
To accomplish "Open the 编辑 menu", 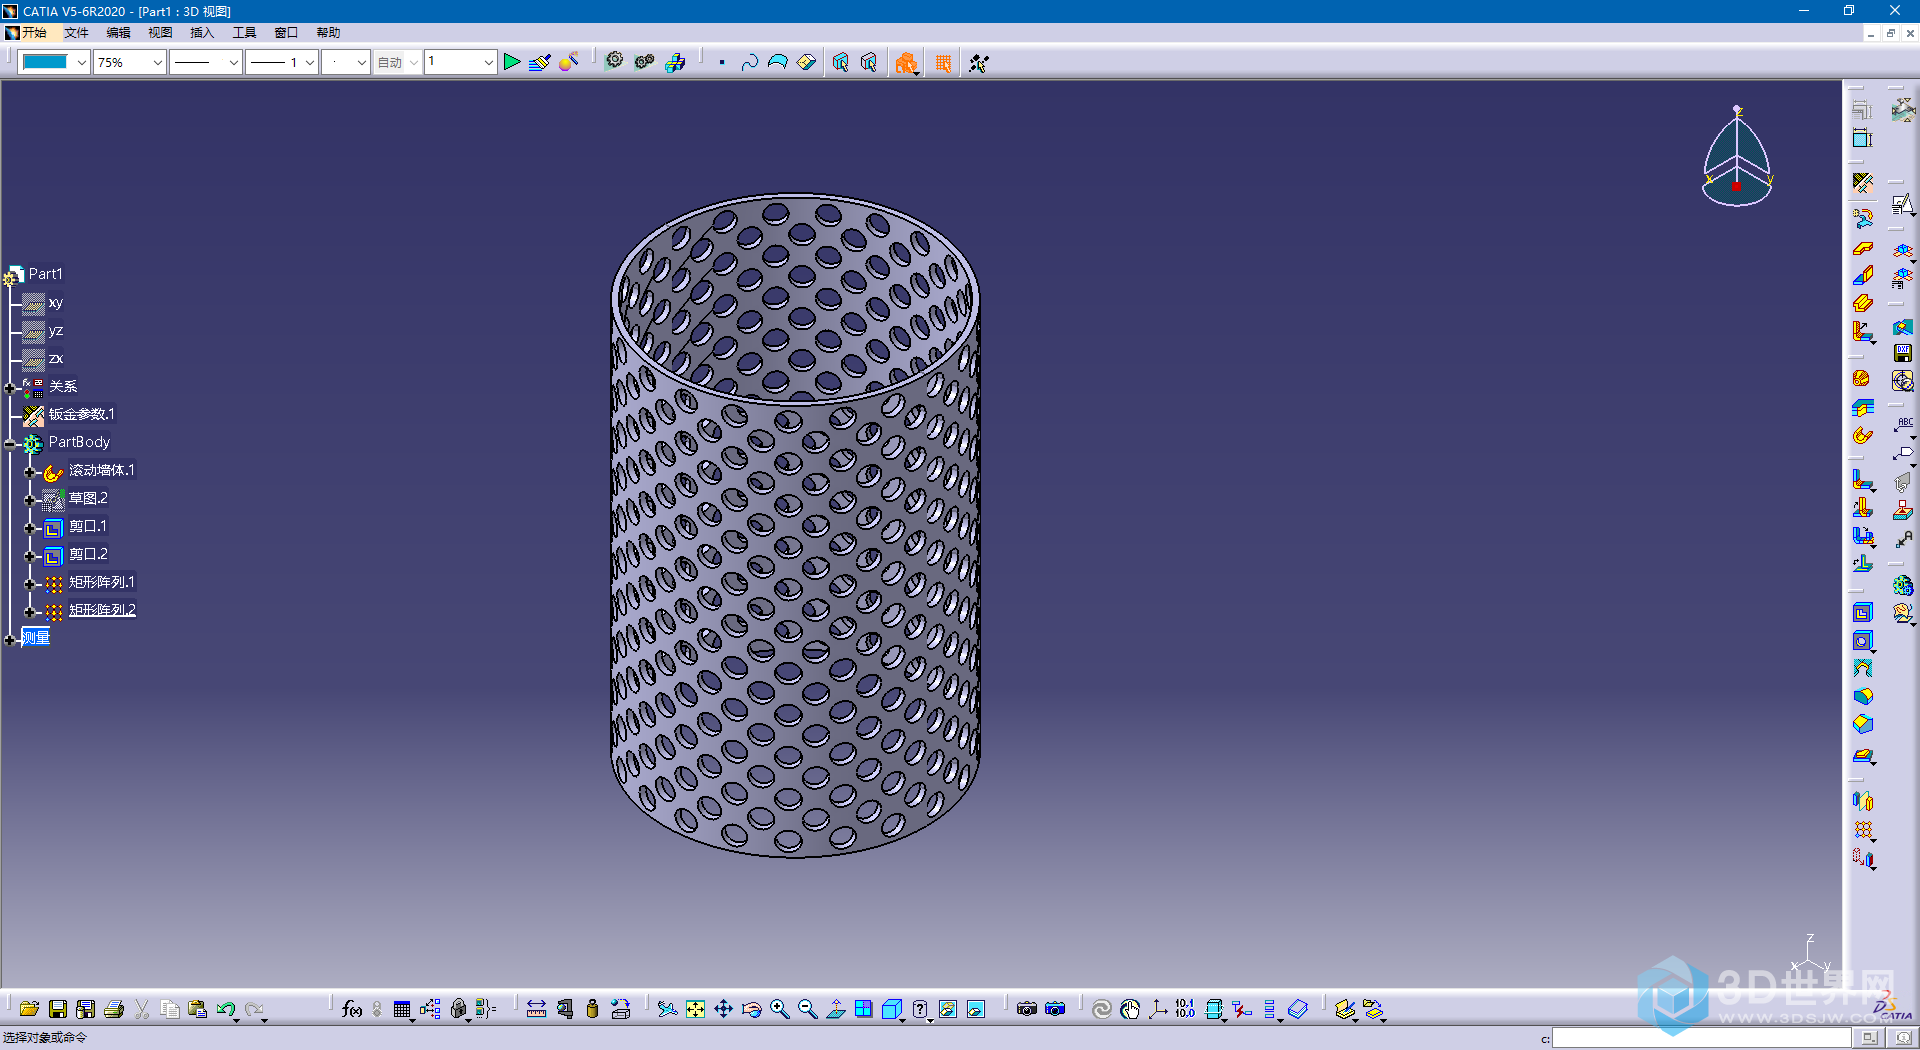I will click(118, 32).
